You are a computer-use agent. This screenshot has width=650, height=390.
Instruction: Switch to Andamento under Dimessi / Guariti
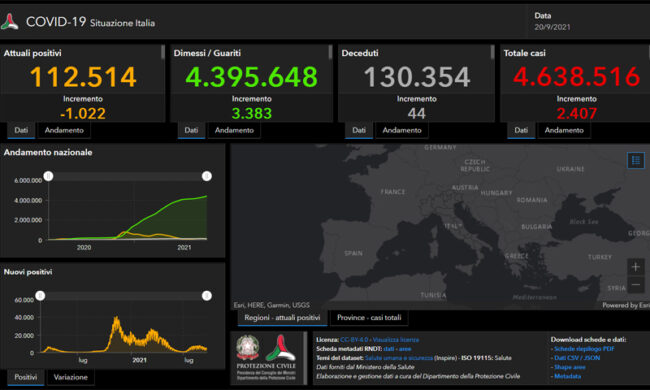[234, 130]
